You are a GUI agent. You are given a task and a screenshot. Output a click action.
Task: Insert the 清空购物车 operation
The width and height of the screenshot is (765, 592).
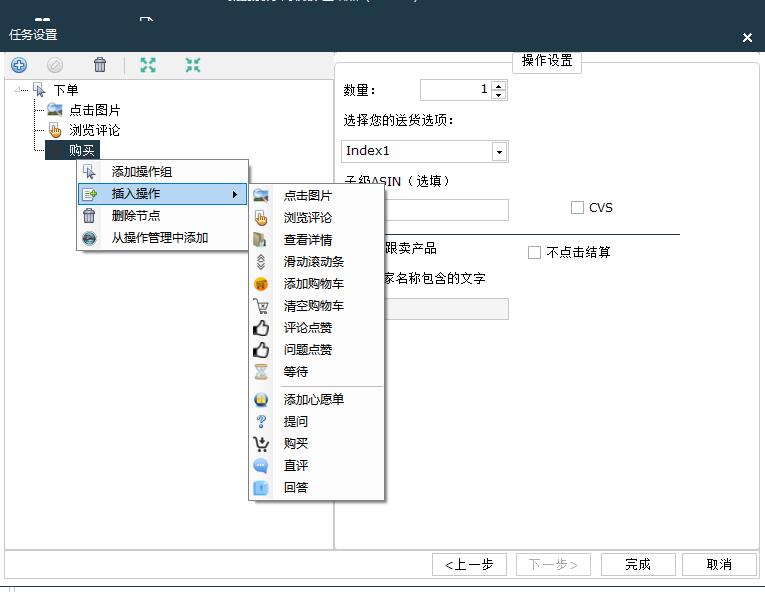pyautogui.click(x=317, y=306)
